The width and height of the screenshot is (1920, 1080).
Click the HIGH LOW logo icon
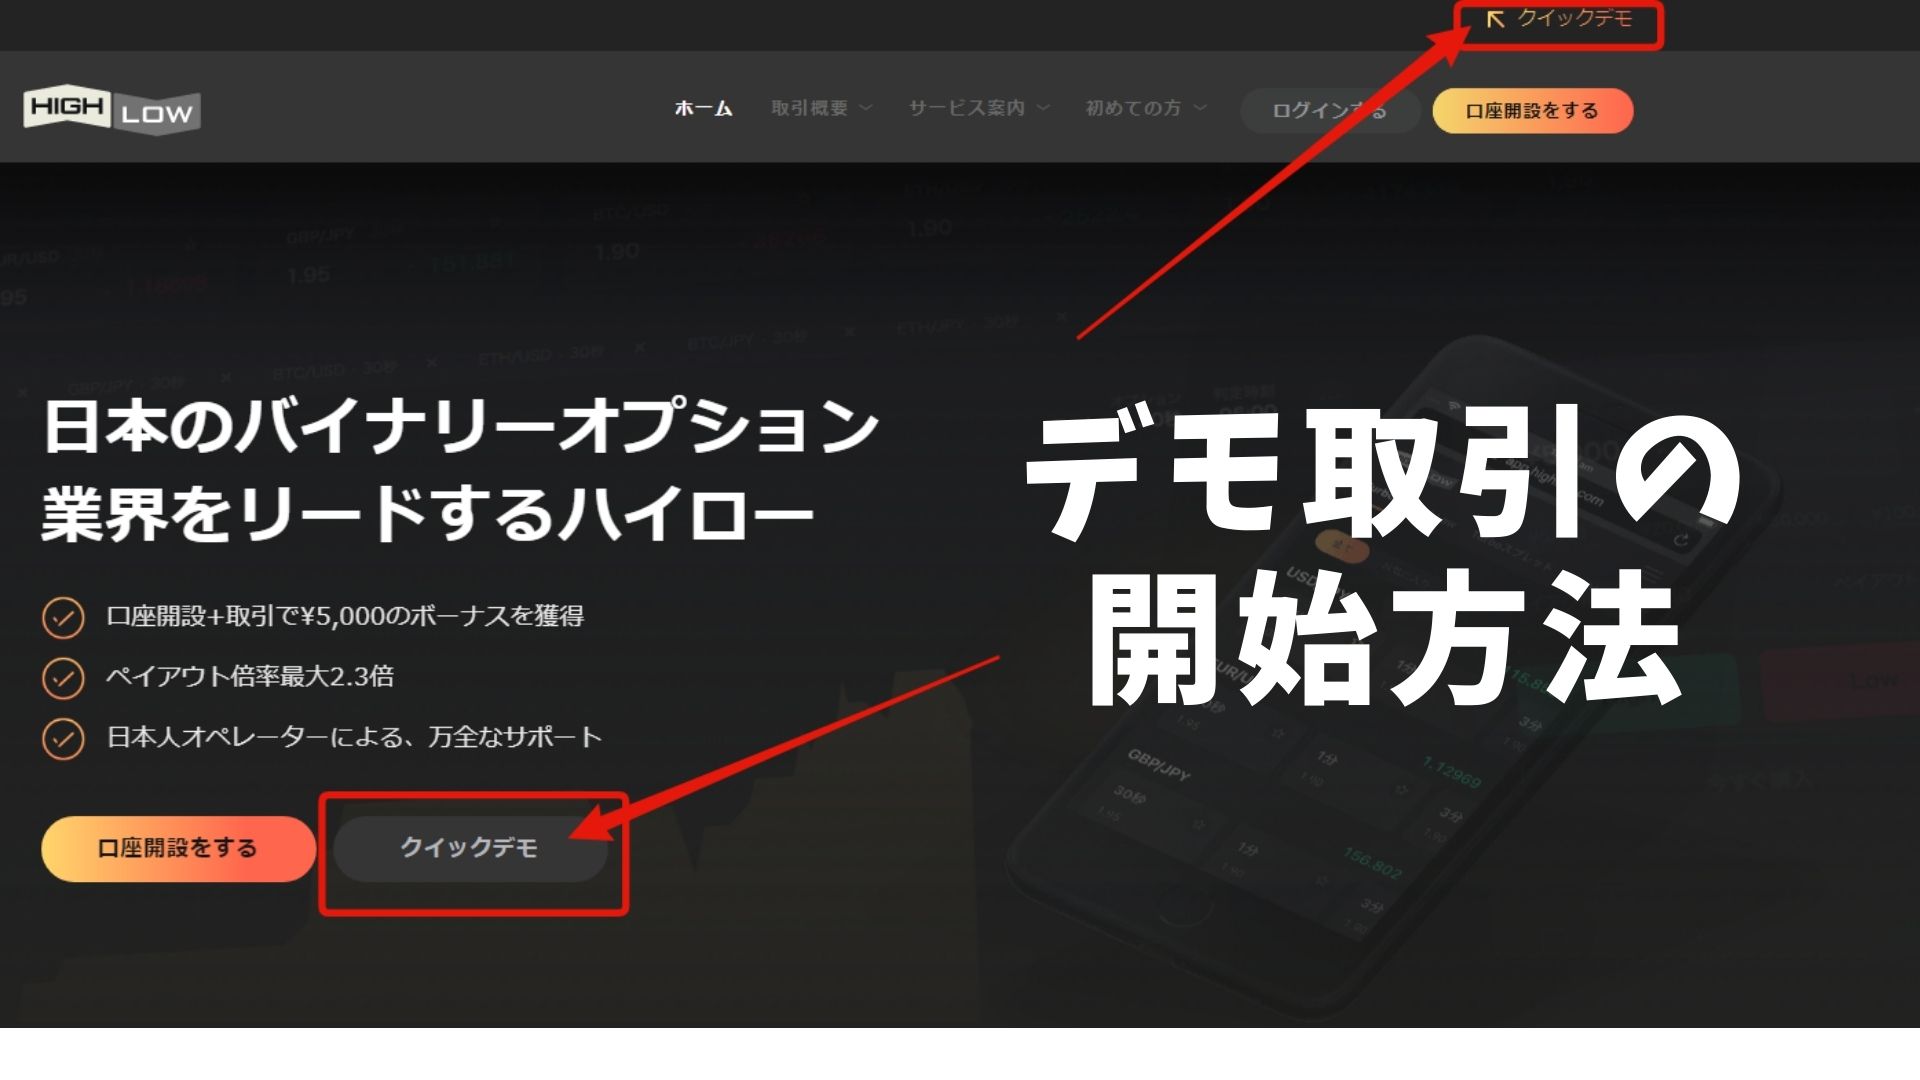(x=112, y=109)
